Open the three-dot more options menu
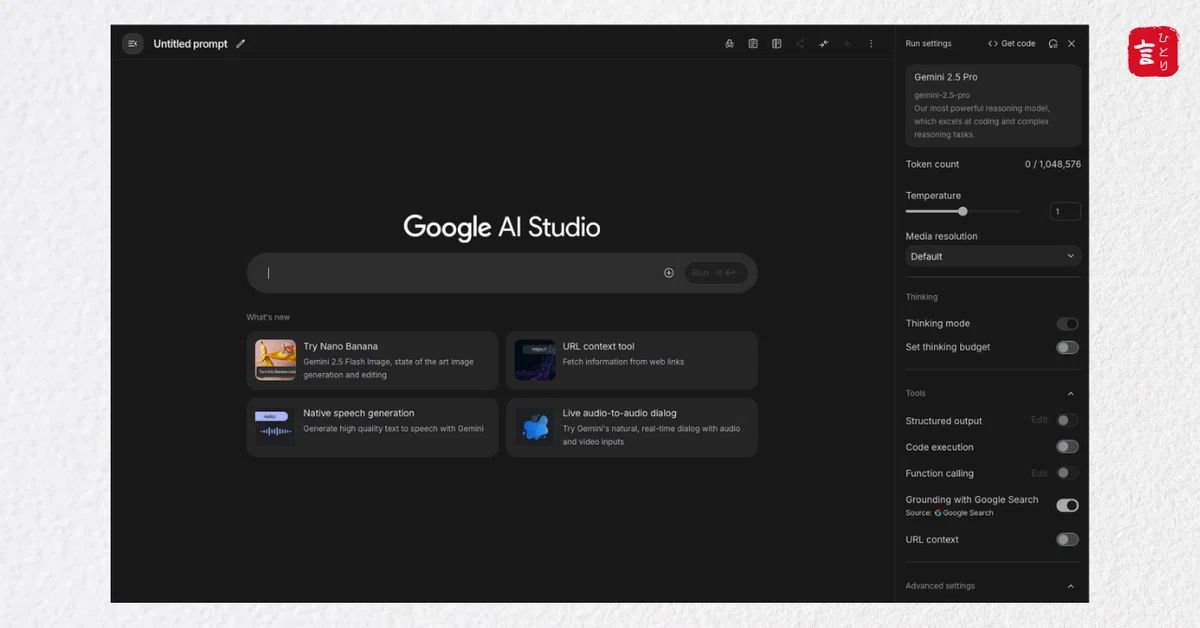The image size is (1200, 628). click(871, 44)
